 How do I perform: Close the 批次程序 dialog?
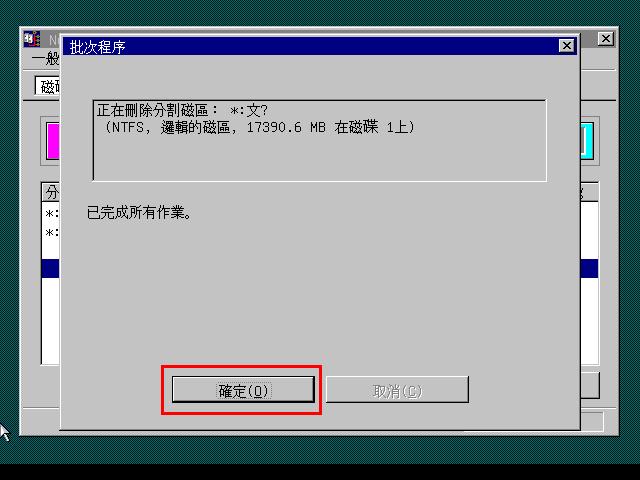pyautogui.click(x=567, y=45)
